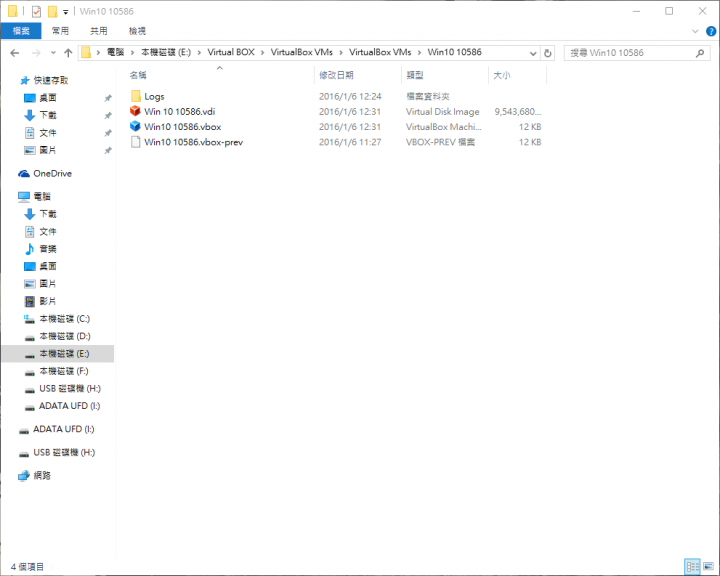The width and height of the screenshot is (720, 576).
Task: Switch to large icons view in status bar
Action: pos(709,566)
